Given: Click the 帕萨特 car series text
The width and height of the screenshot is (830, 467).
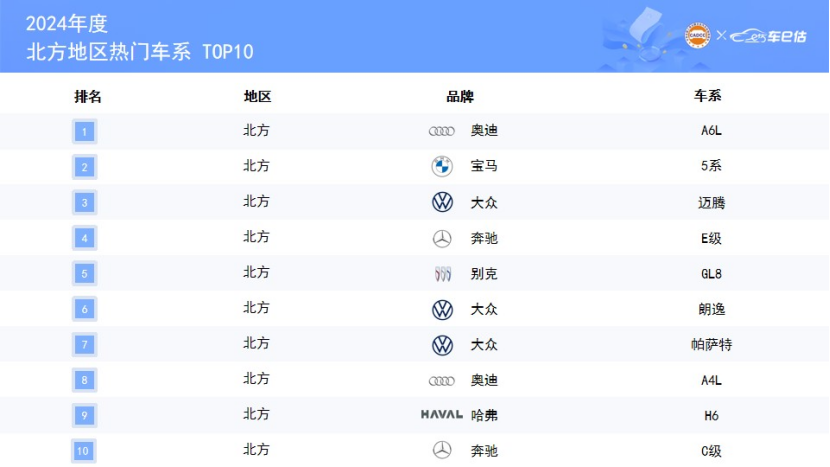Looking at the screenshot, I should pyautogui.click(x=710, y=344).
